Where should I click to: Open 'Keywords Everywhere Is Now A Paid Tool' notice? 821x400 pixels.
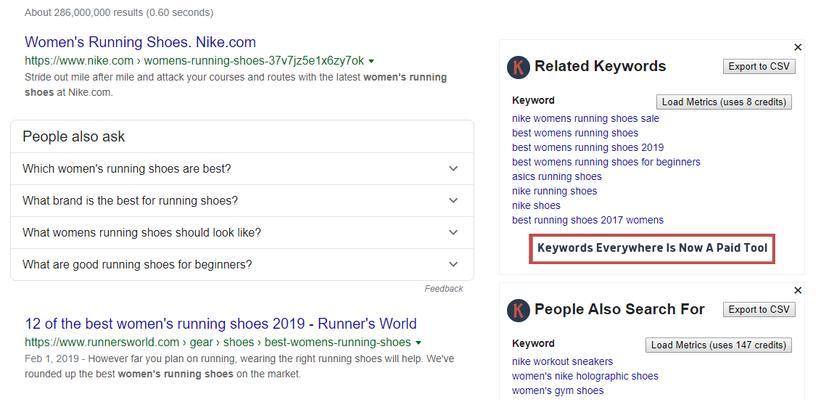pyautogui.click(x=652, y=248)
